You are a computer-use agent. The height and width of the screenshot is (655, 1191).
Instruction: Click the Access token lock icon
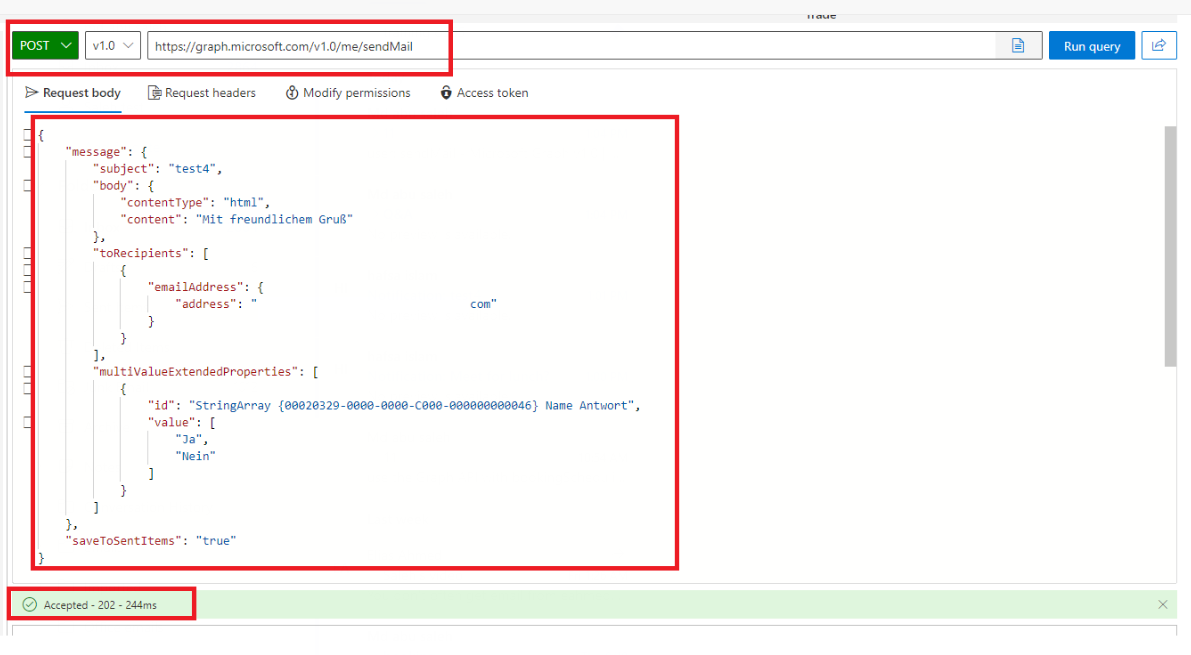[x=446, y=92]
